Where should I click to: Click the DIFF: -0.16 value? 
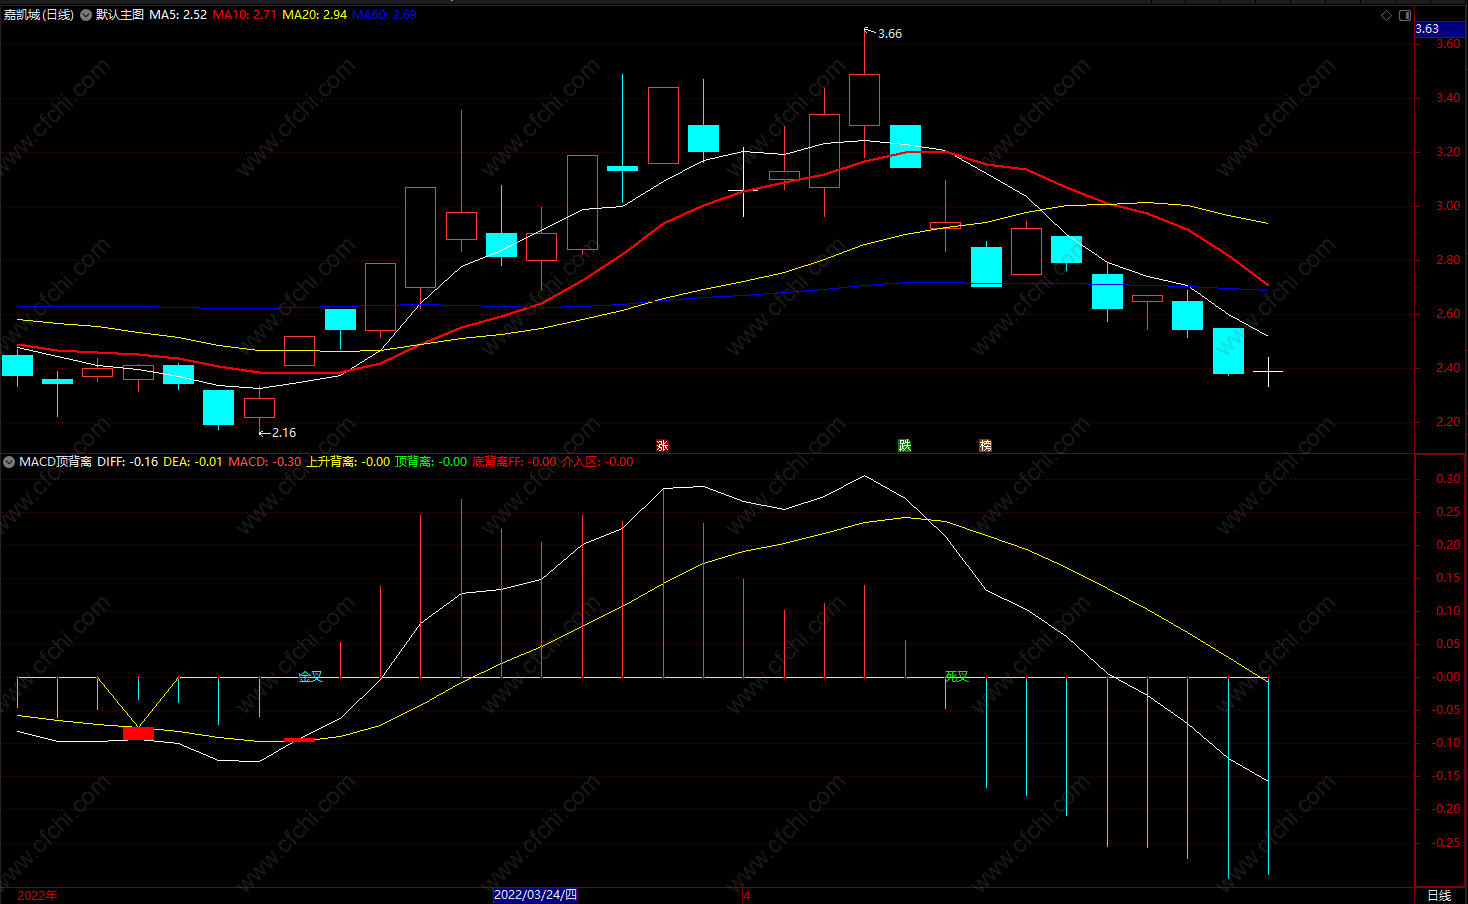tap(127, 462)
